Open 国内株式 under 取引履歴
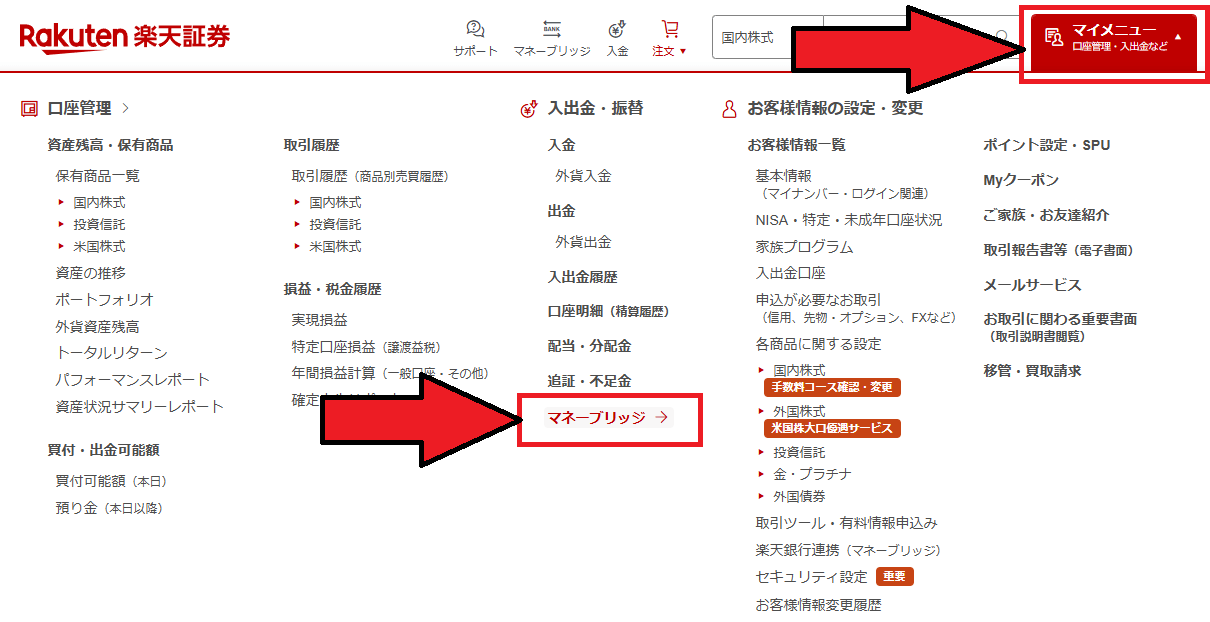 [335, 202]
